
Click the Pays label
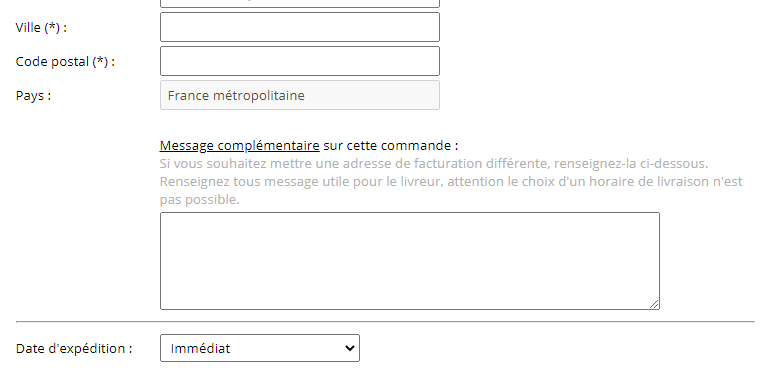[x=33, y=96]
